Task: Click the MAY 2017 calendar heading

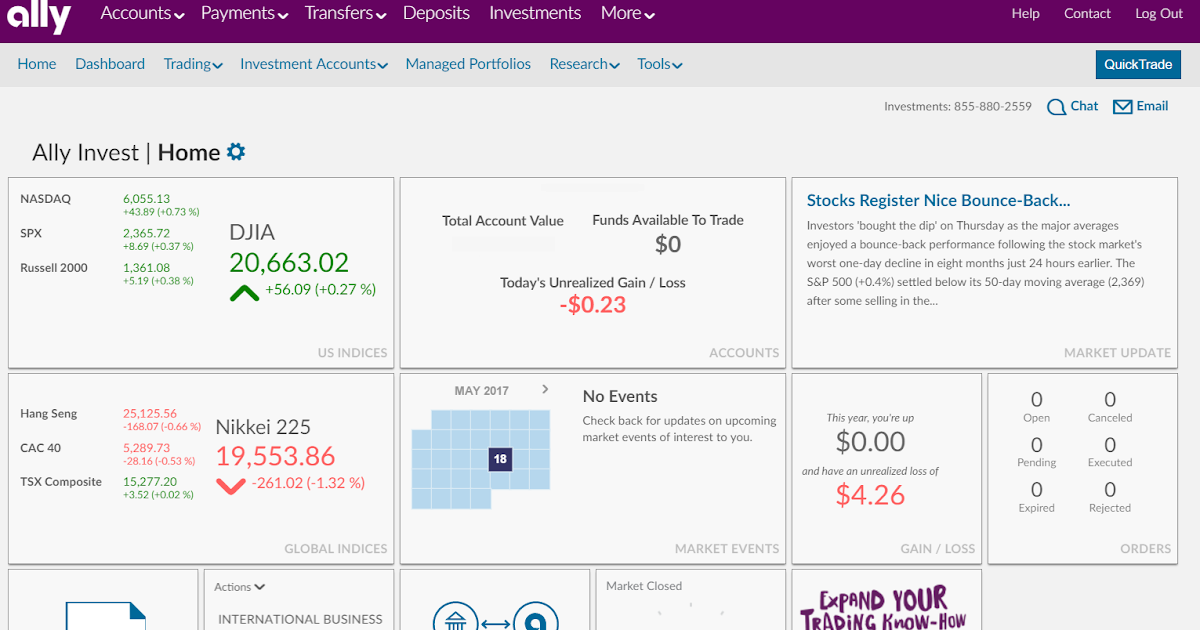Action: click(482, 391)
